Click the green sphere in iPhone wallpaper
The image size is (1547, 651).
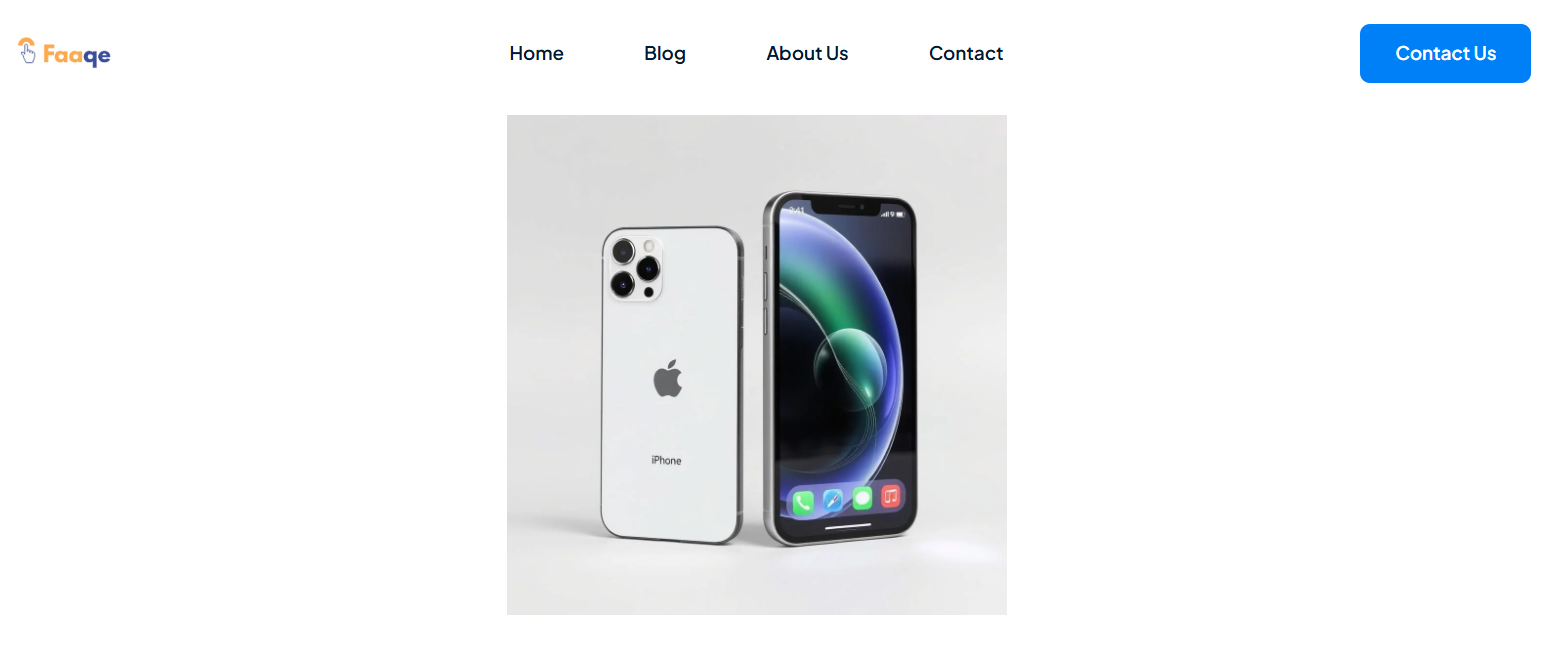[850, 365]
